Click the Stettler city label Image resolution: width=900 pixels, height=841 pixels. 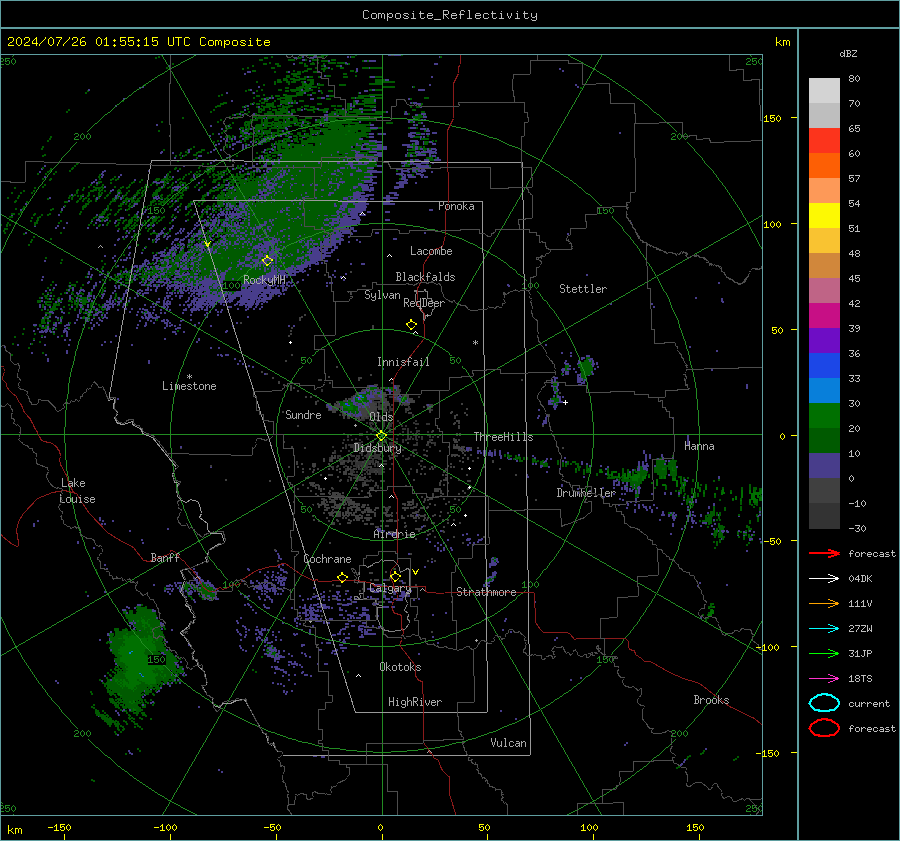coord(583,289)
